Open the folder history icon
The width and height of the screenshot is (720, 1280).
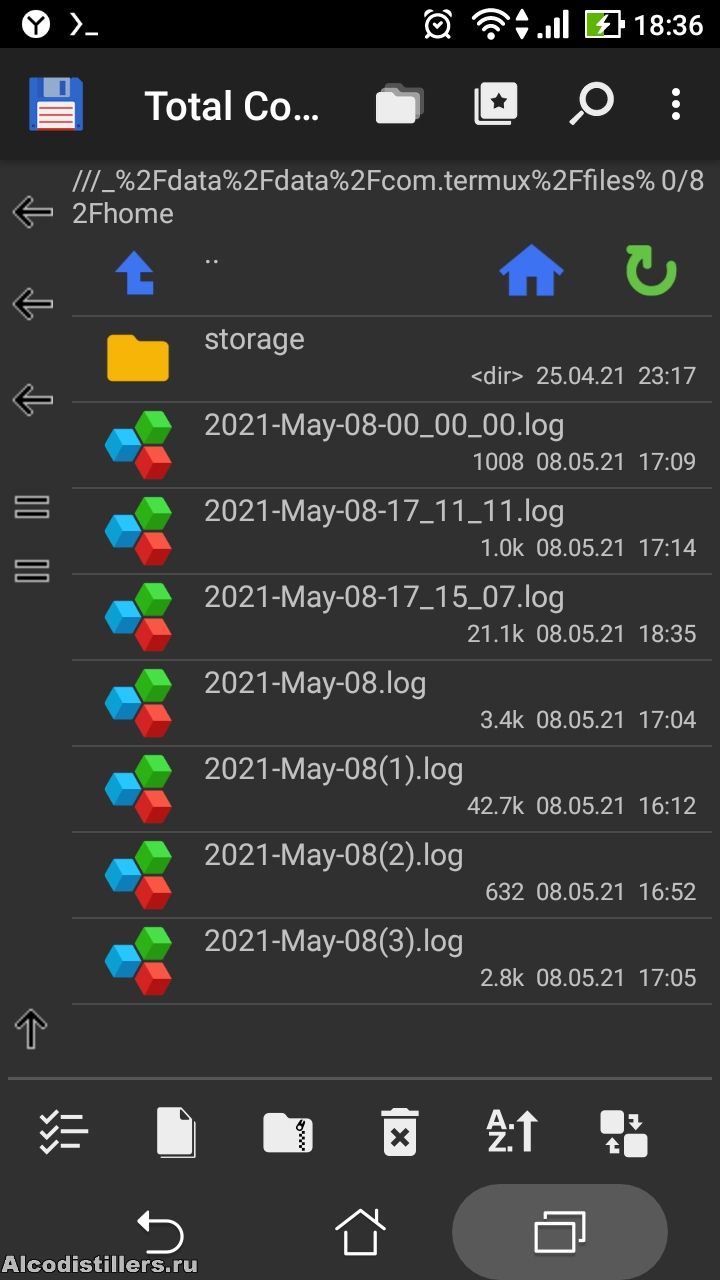pos(399,105)
